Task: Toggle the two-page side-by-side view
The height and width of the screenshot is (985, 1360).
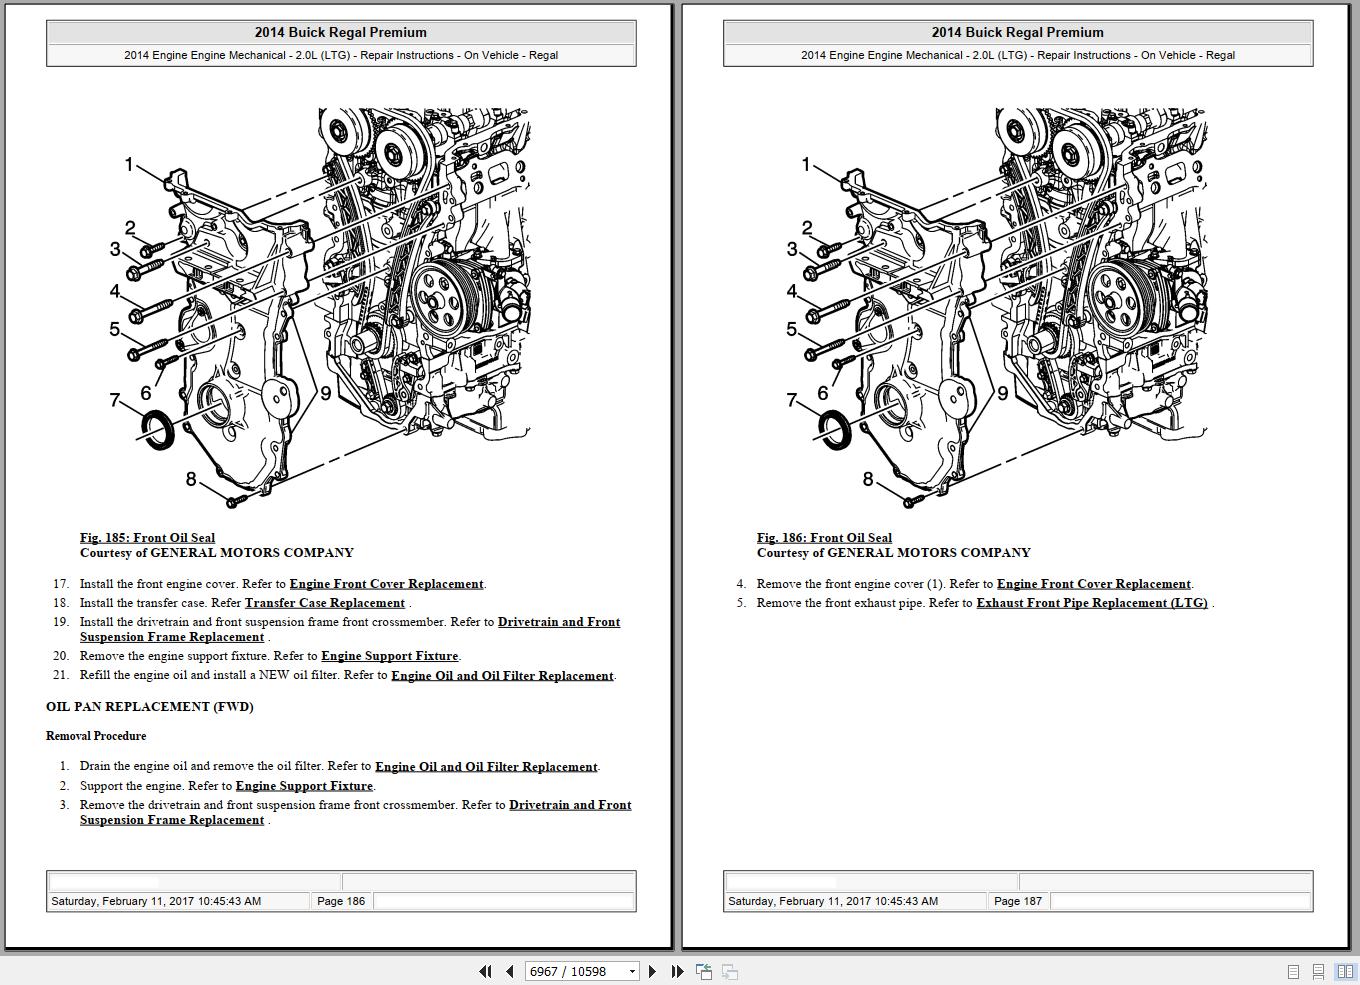Action: [x=1341, y=971]
